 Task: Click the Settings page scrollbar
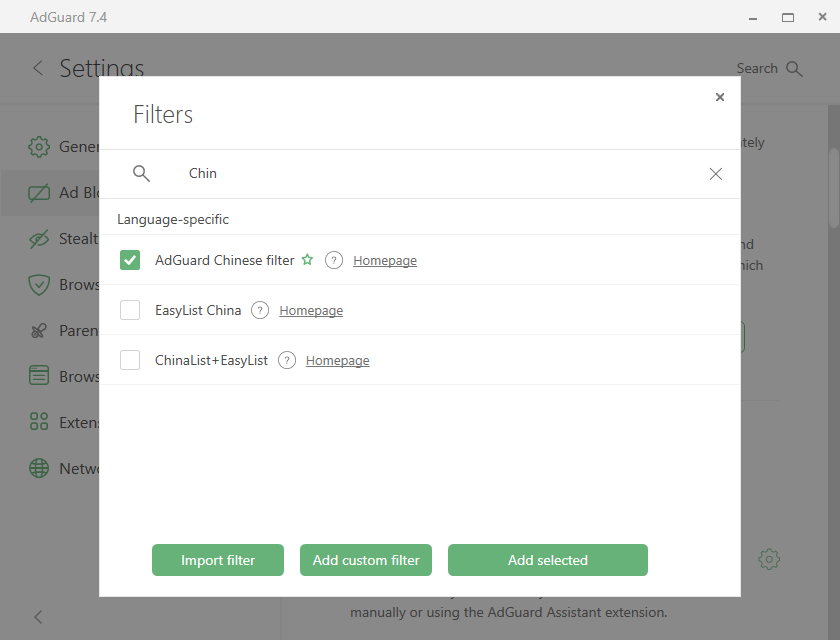[834, 187]
